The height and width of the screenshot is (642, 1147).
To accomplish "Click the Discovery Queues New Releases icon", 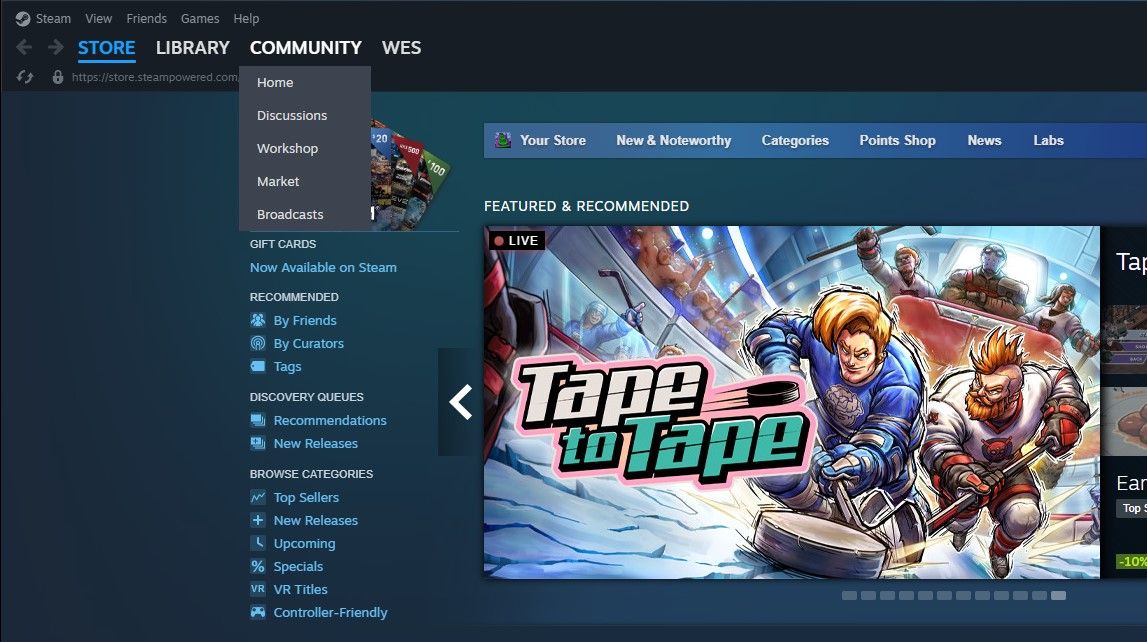I will tap(257, 443).
